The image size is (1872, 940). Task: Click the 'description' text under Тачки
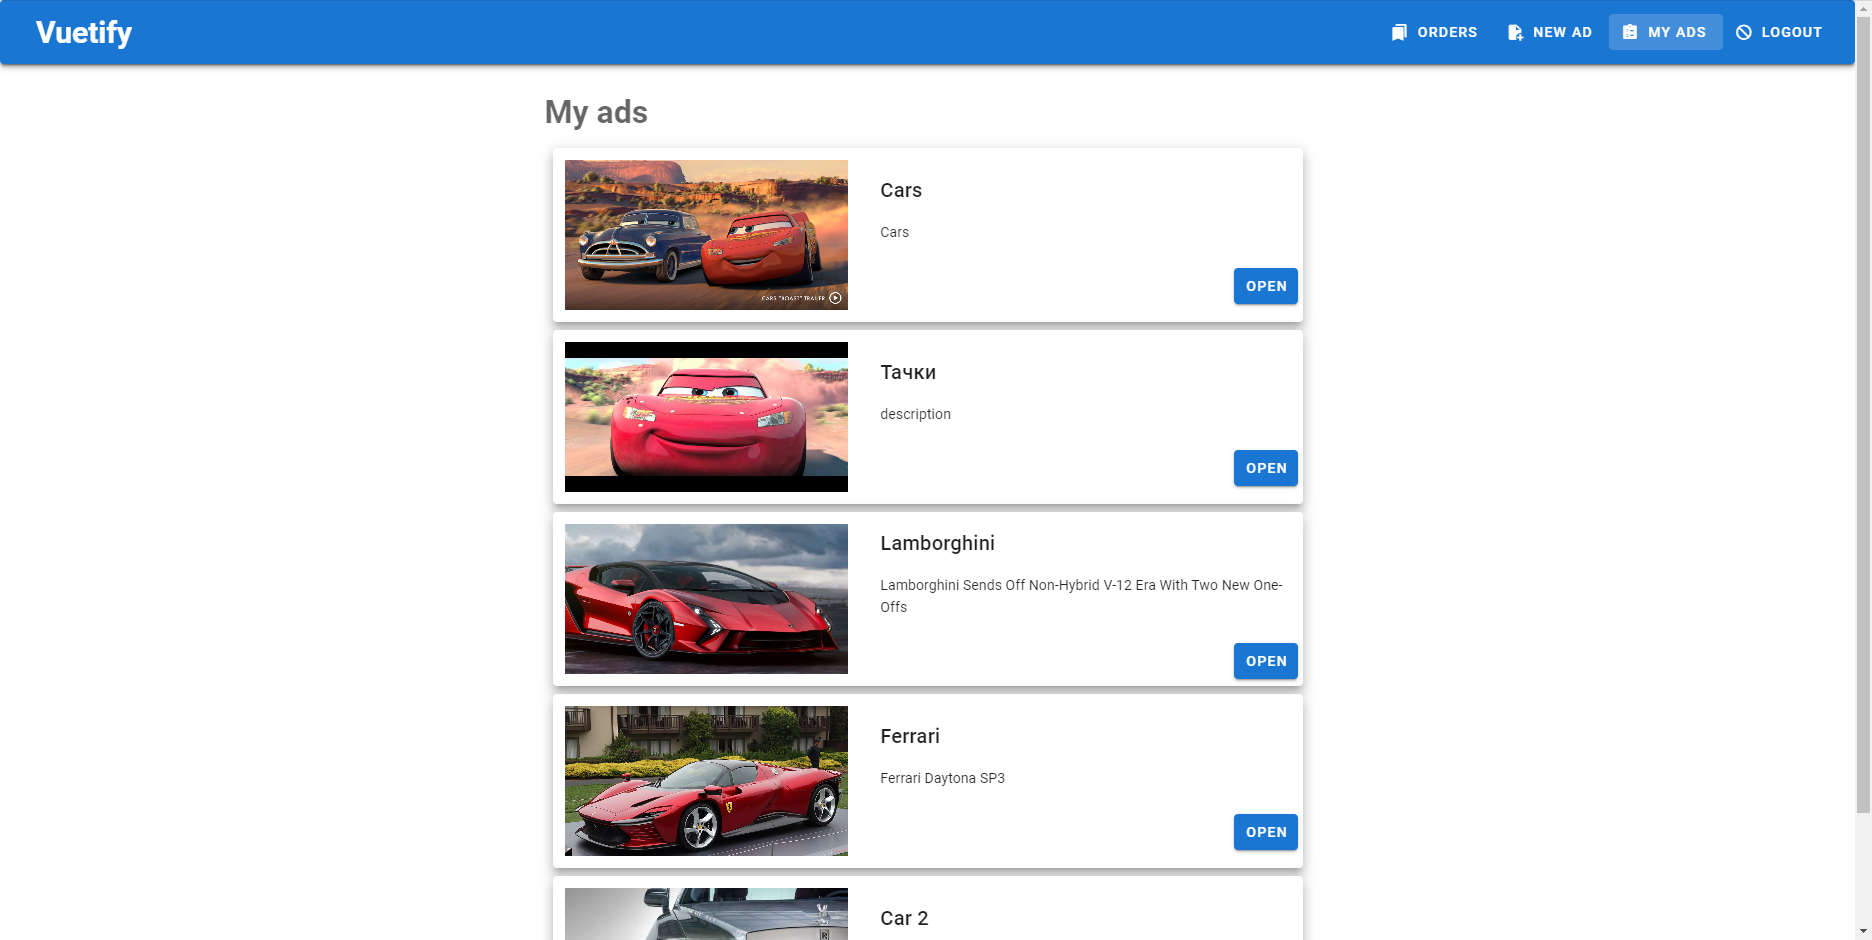915,414
